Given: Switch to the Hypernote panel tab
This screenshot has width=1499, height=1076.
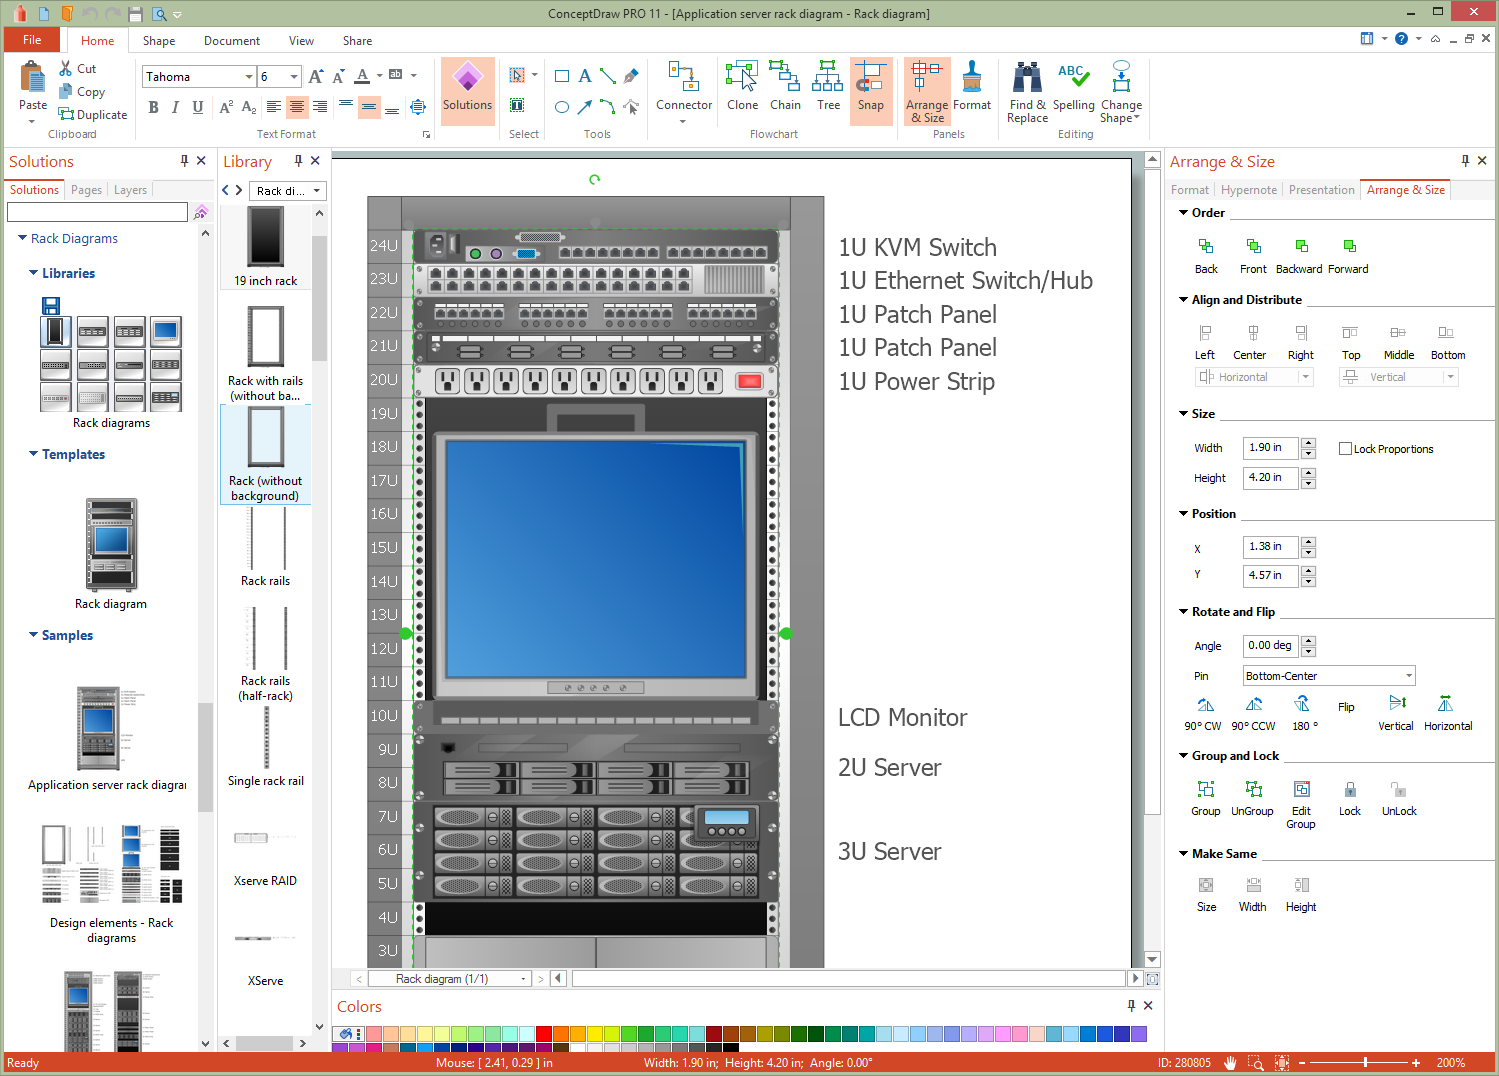Looking at the screenshot, I should point(1249,190).
